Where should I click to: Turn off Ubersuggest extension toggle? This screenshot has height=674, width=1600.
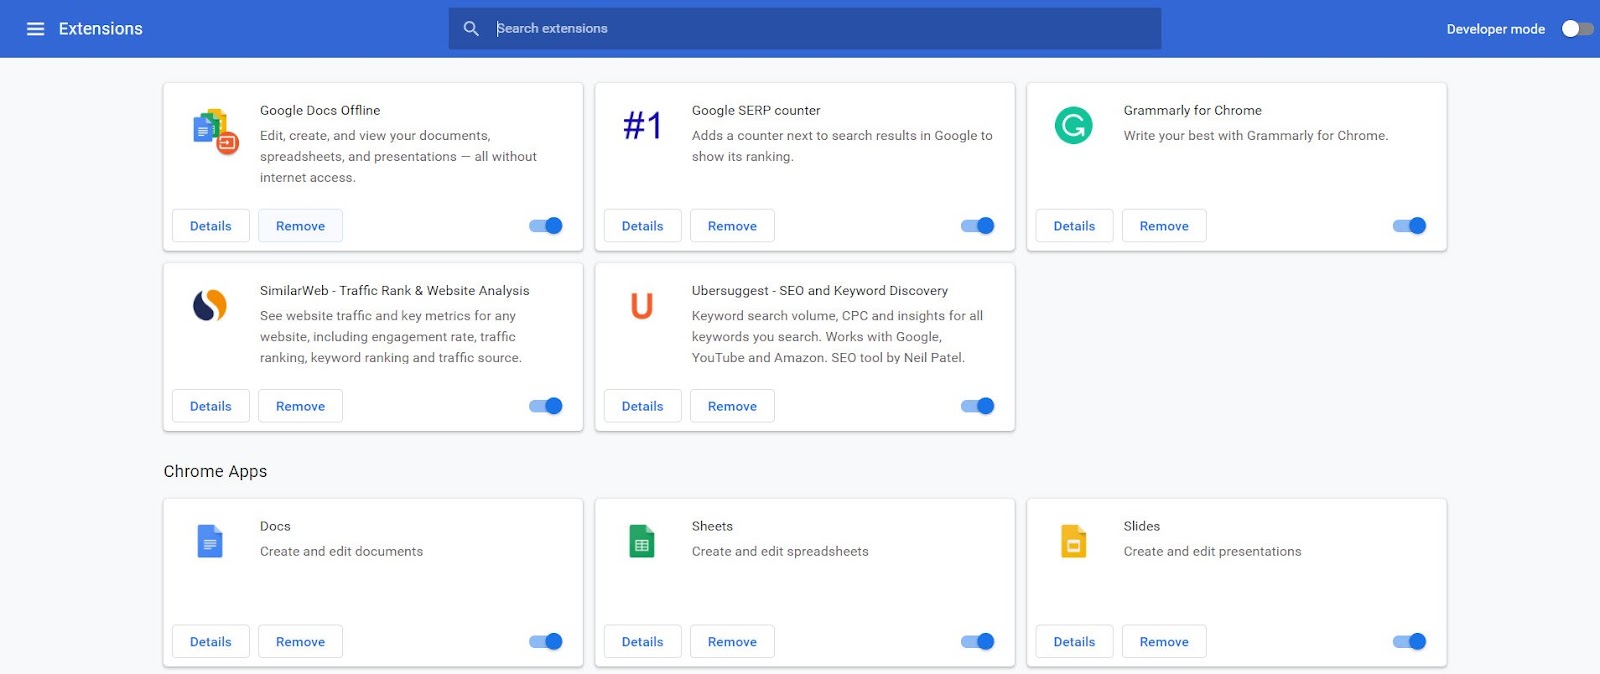coord(978,406)
